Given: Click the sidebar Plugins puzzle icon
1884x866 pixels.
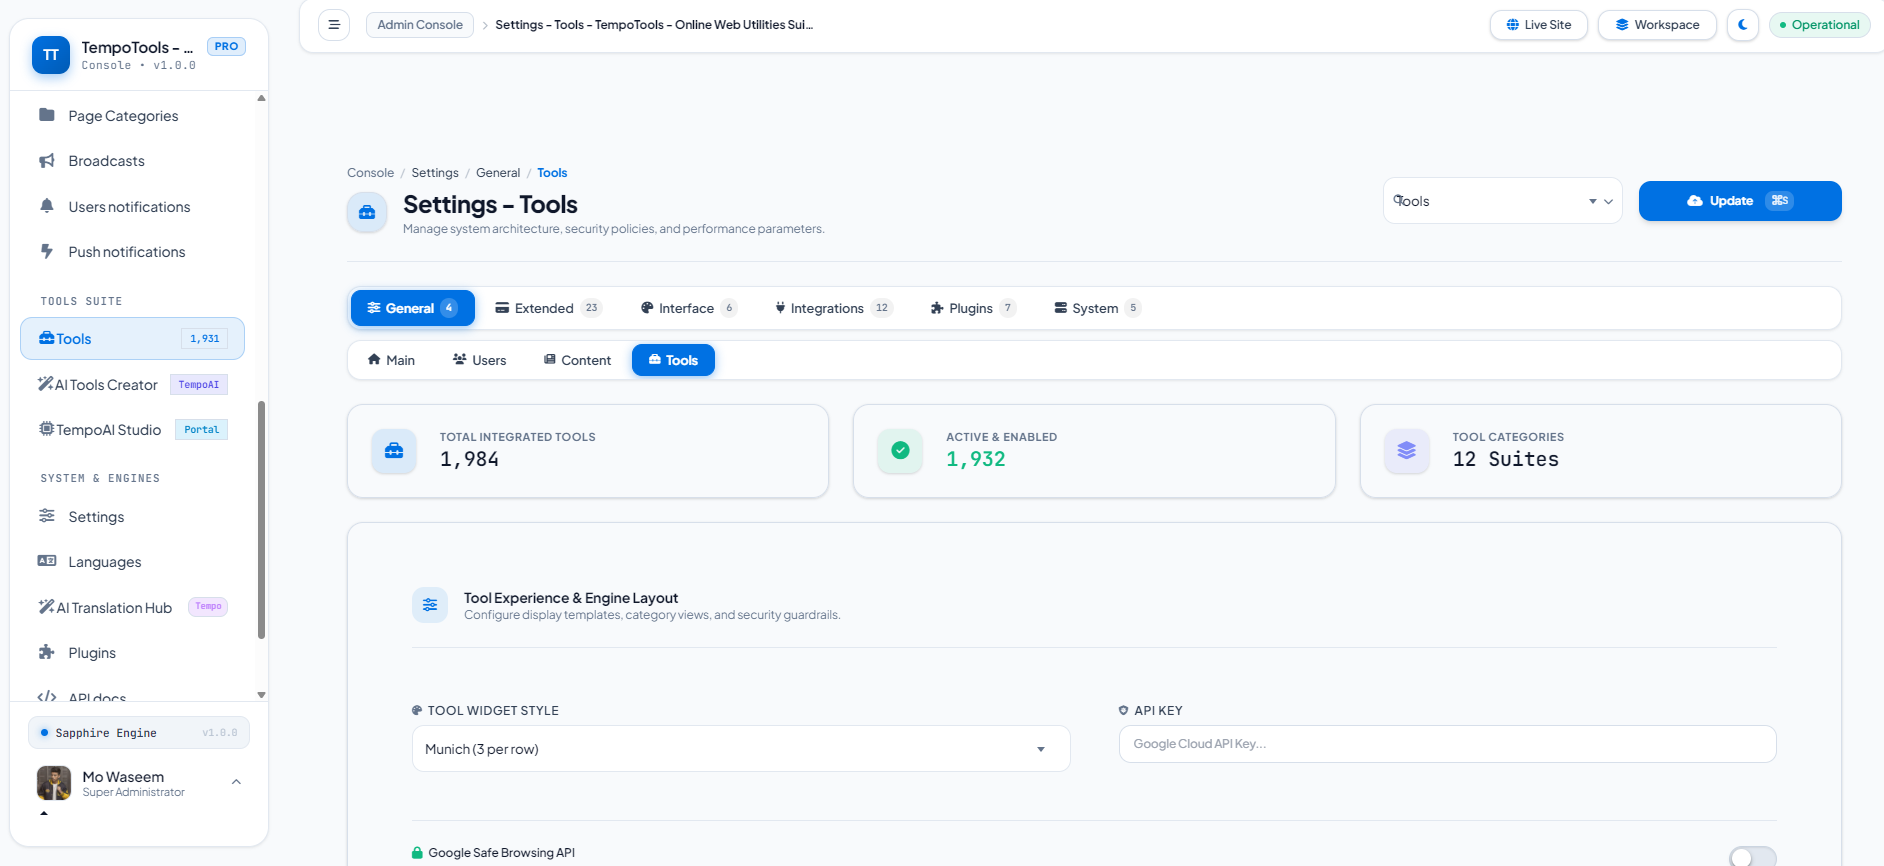Looking at the screenshot, I should click(x=47, y=652).
